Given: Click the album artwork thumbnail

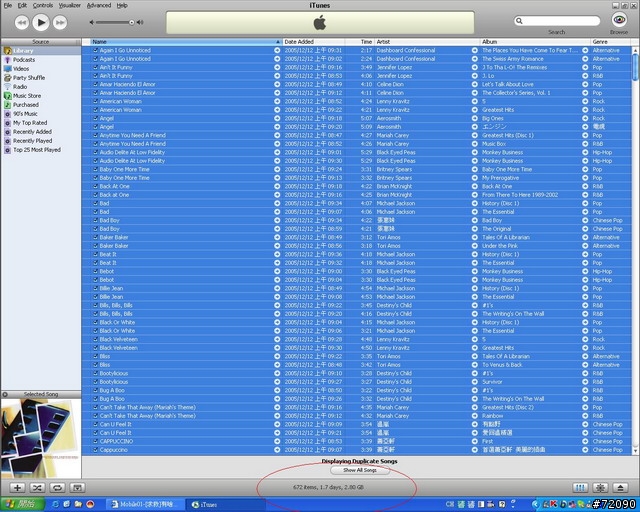Looking at the screenshot, I should click(x=41, y=438).
